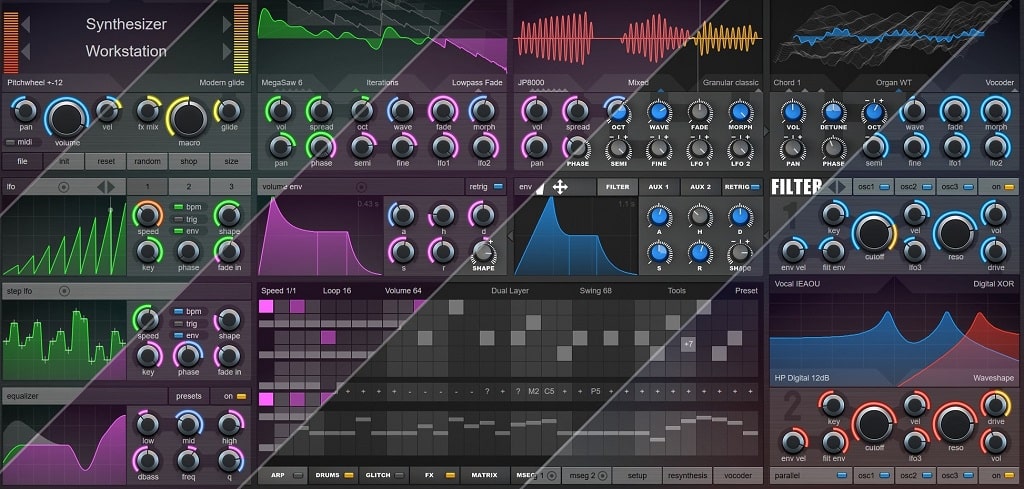Image resolution: width=1024 pixels, height=489 pixels.
Task: Switch envelope to AUX 1 tab
Action: tap(659, 187)
